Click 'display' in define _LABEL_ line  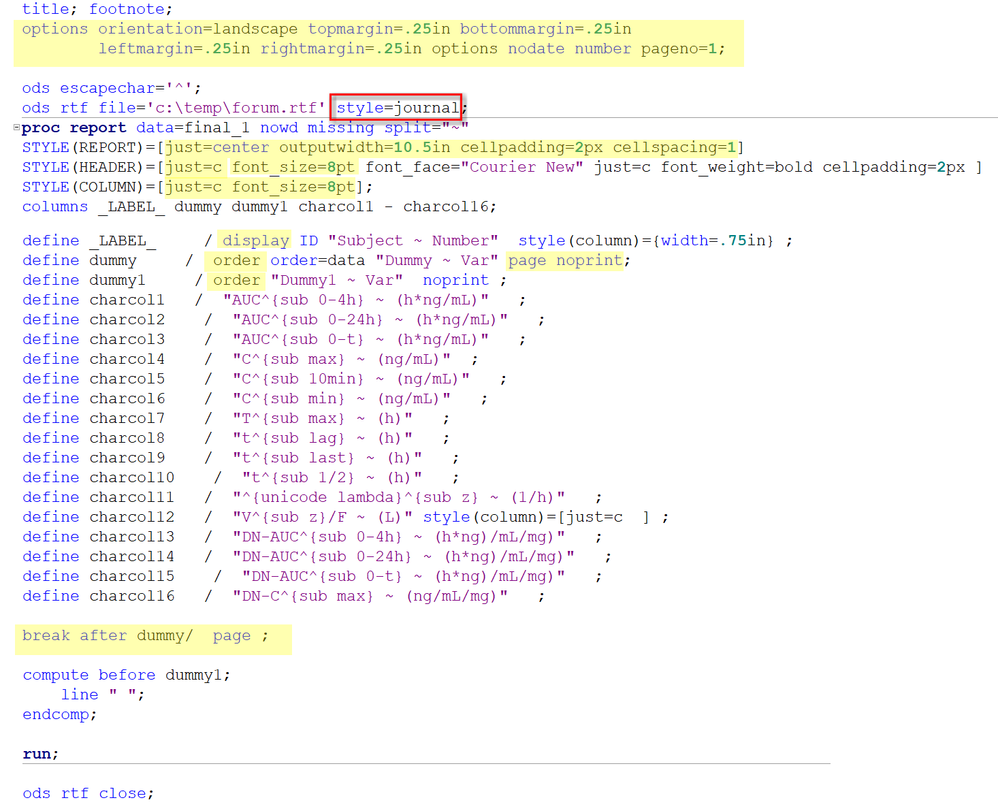click(256, 240)
